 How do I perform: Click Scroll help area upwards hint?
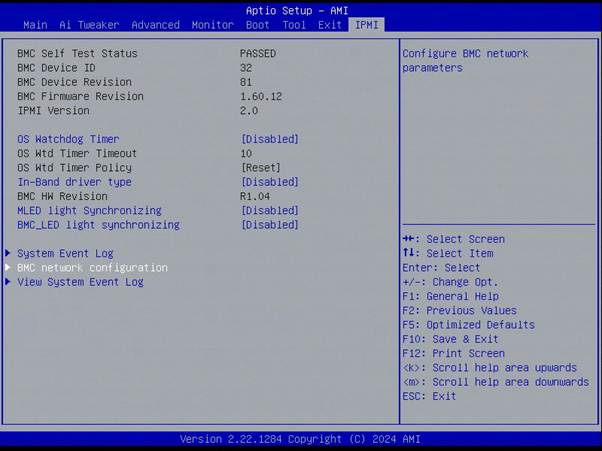490,368
